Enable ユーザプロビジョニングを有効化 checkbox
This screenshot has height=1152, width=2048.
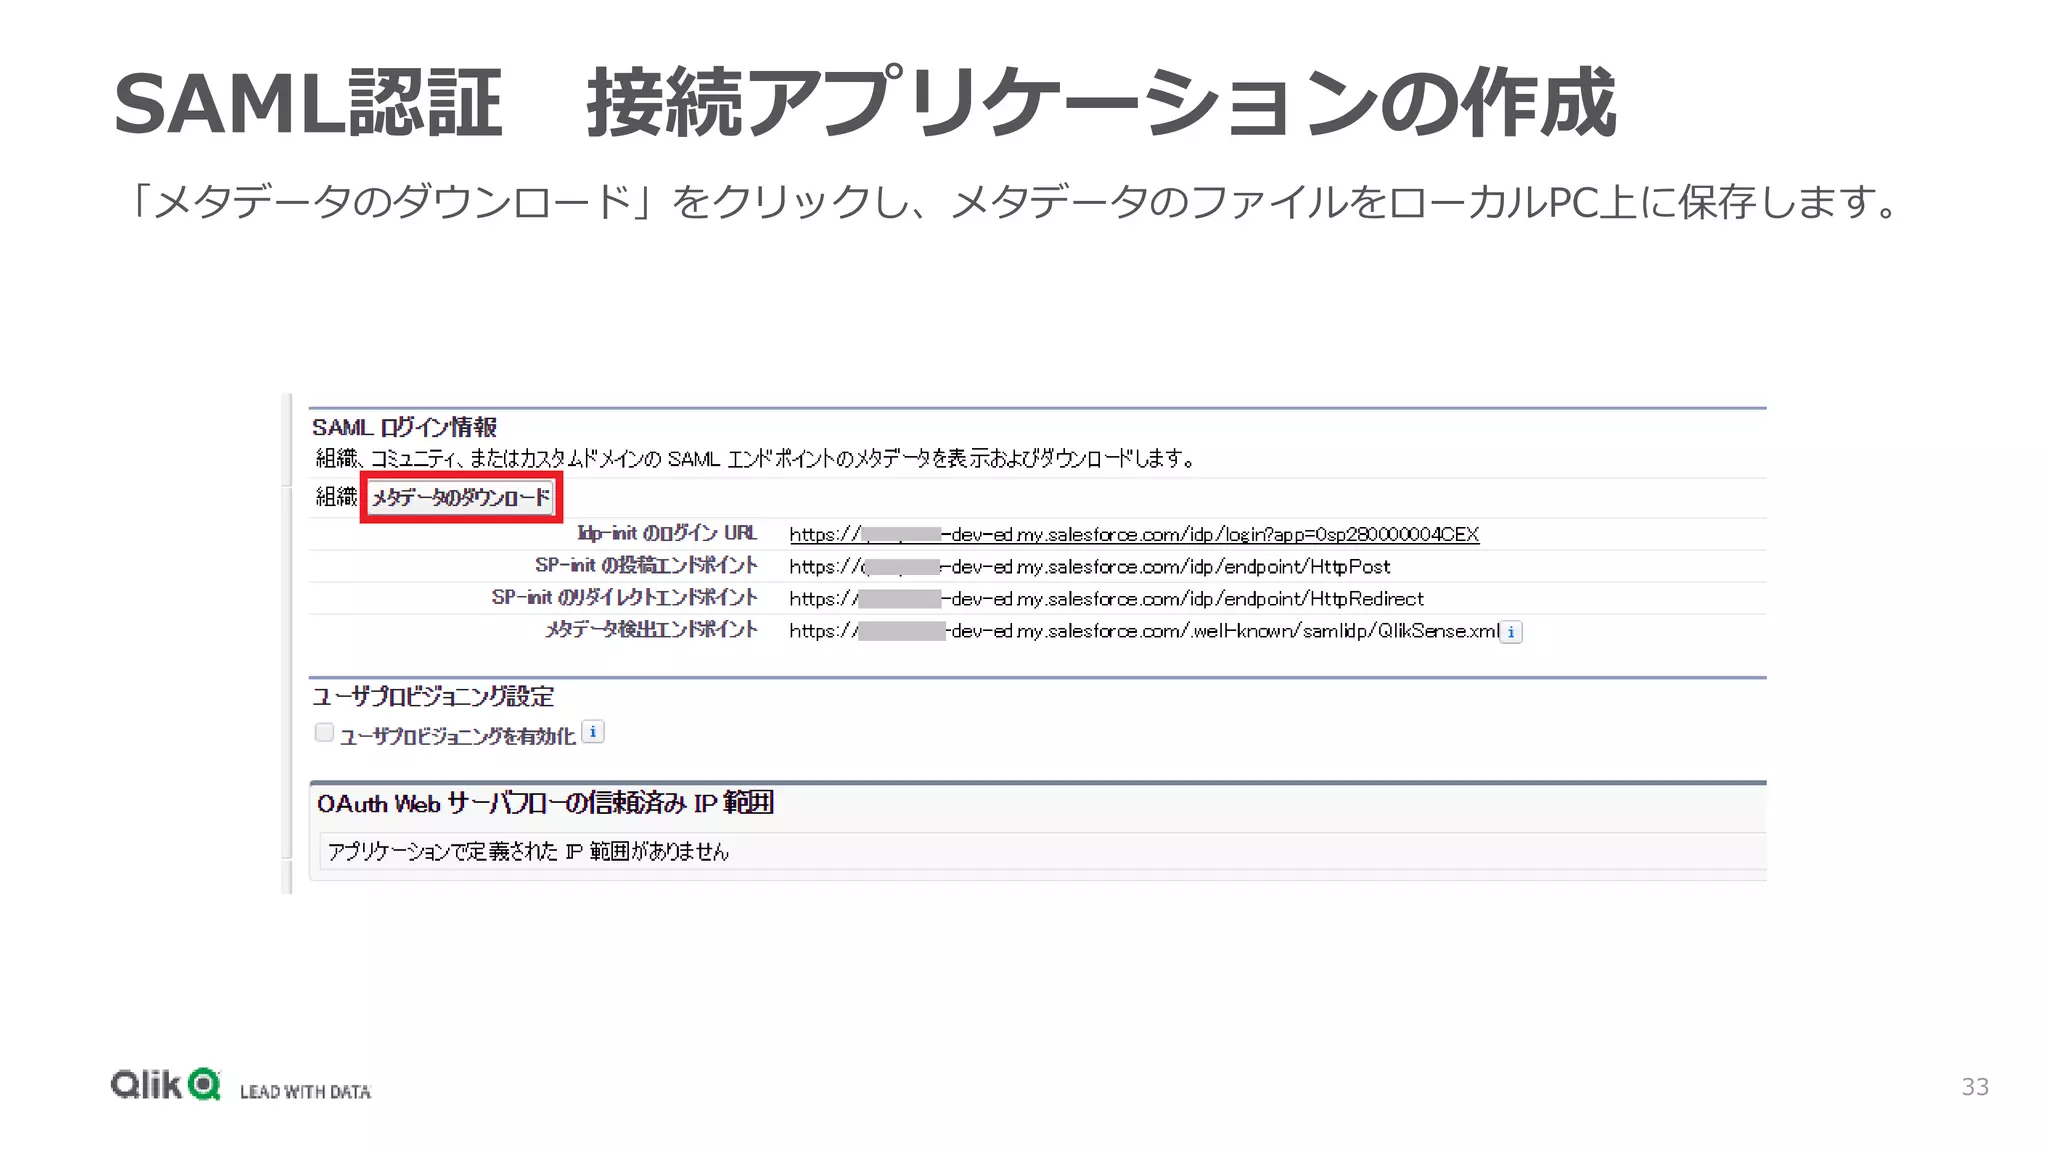[324, 733]
